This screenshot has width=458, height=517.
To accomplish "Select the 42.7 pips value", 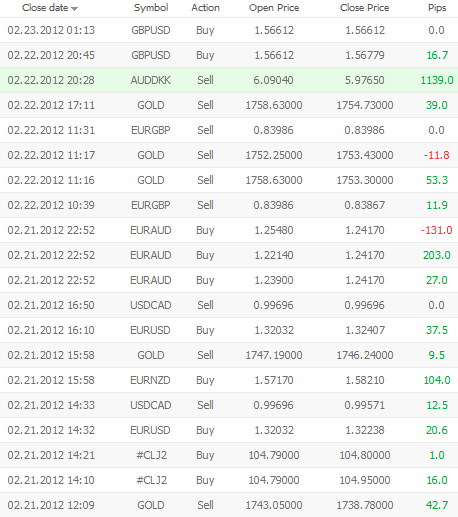I will tap(437, 505).
